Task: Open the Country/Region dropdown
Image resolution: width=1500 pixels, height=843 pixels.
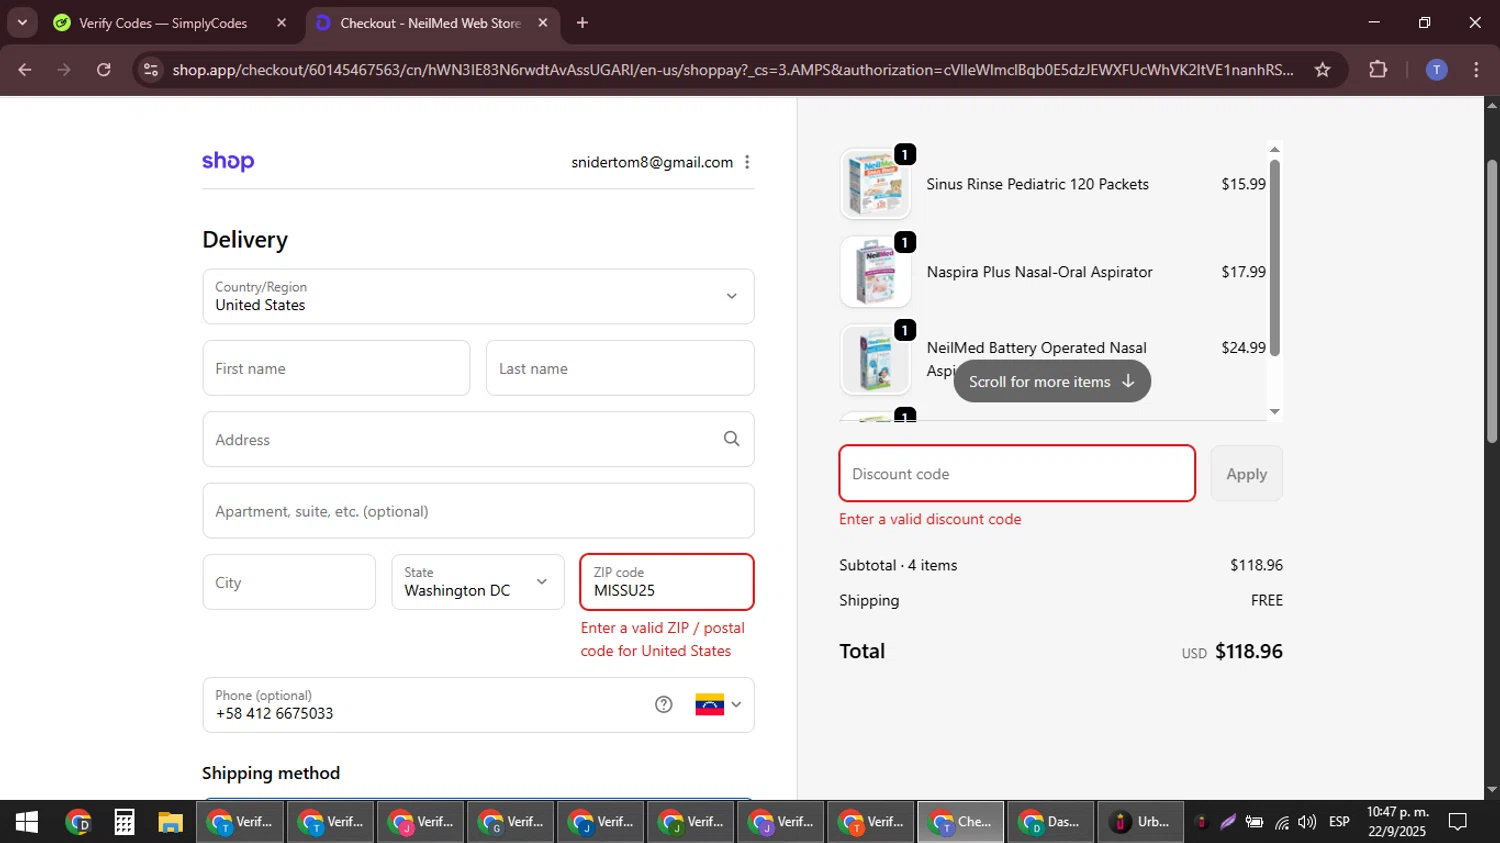Action: (x=478, y=296)
